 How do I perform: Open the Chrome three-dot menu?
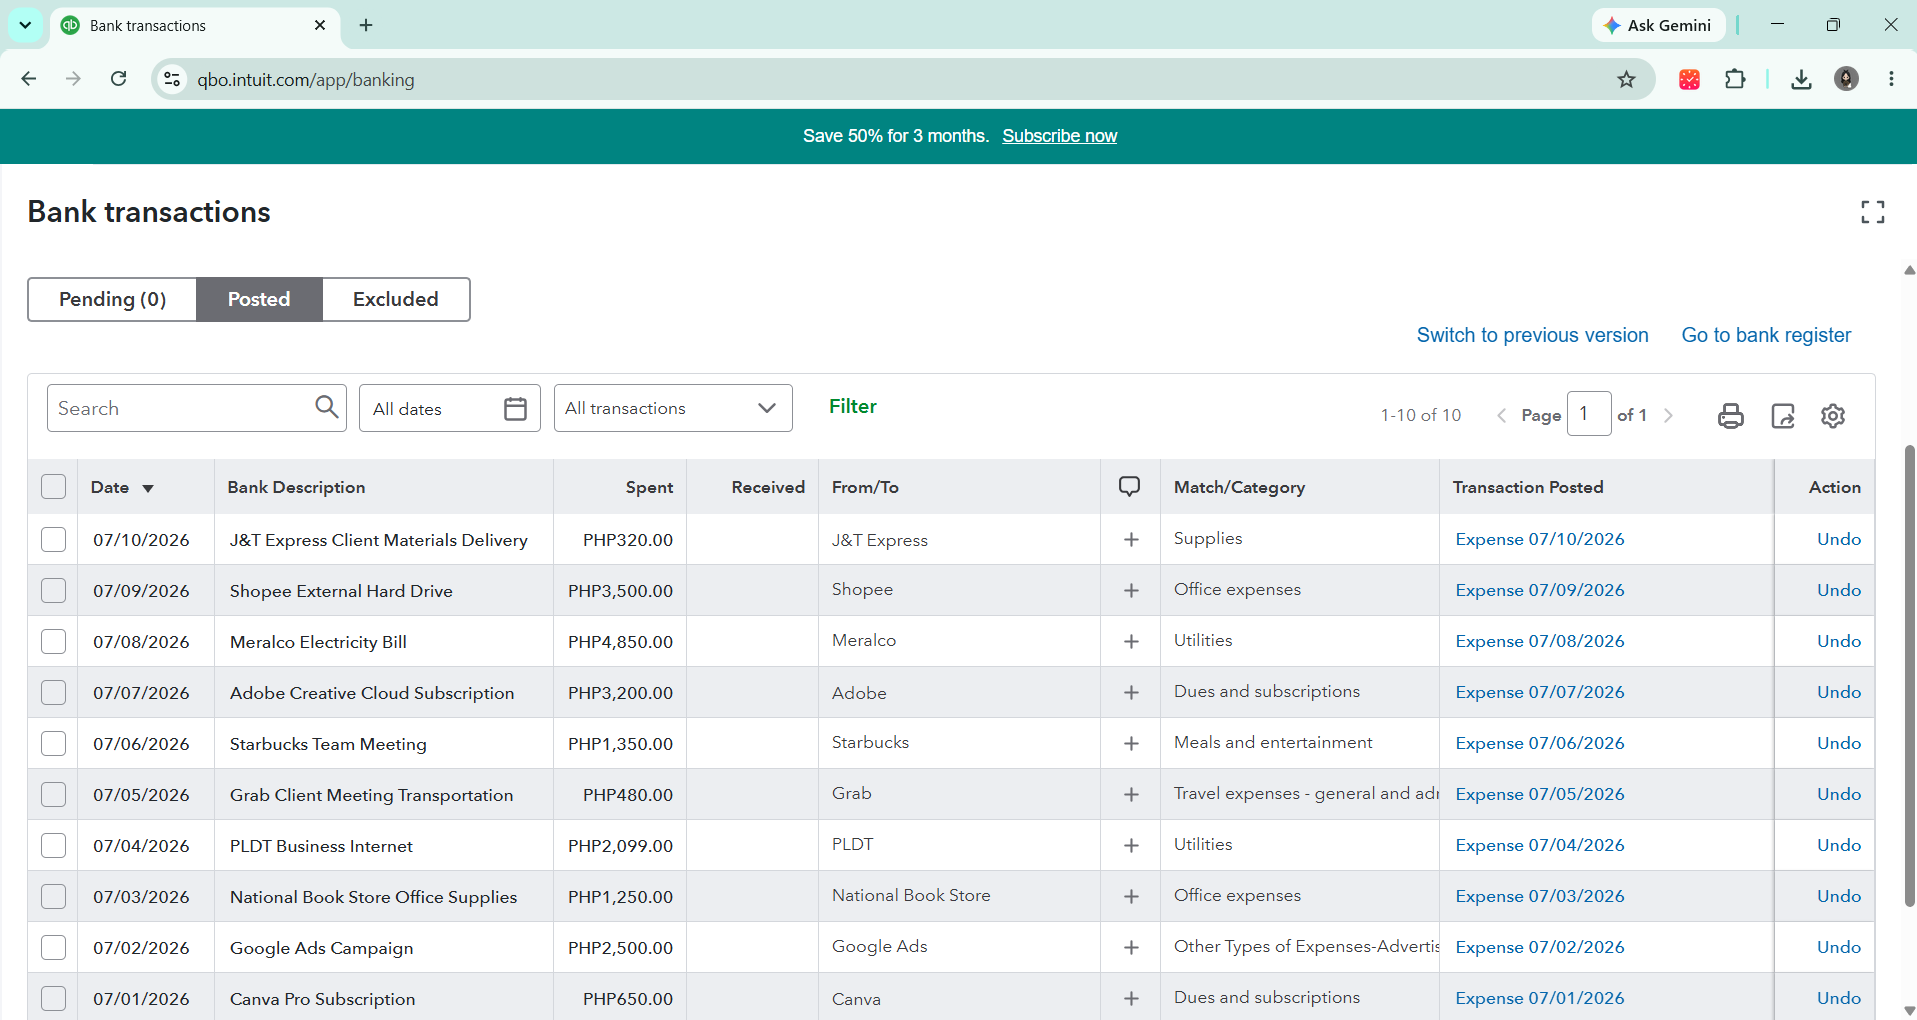tap(1891, 79)
